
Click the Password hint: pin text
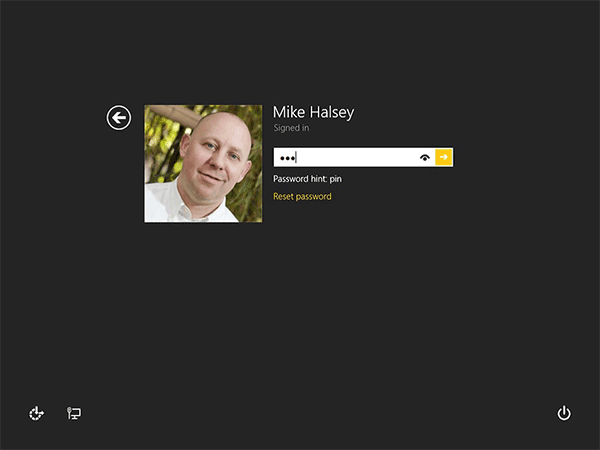pos(307,179)
